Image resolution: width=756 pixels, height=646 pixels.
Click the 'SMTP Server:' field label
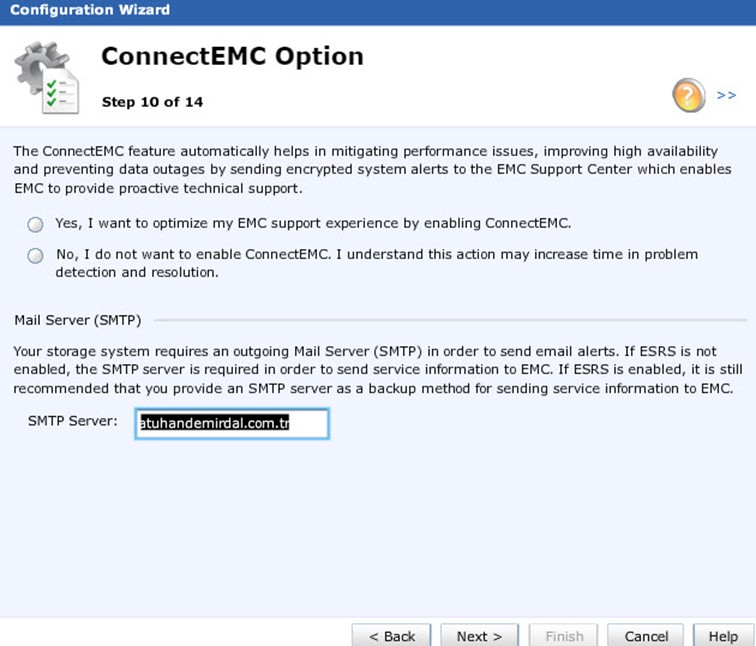tap(73, 421)
